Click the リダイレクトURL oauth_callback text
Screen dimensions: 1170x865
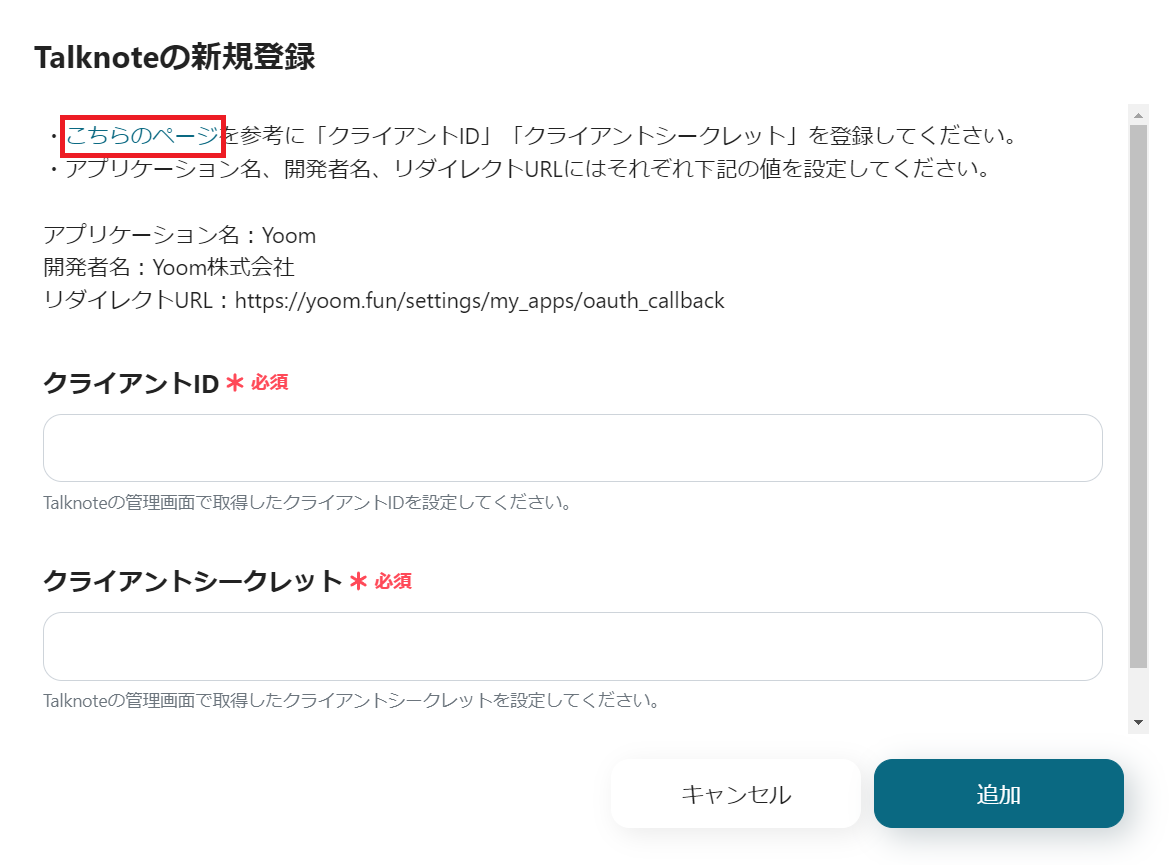point(480,301)
